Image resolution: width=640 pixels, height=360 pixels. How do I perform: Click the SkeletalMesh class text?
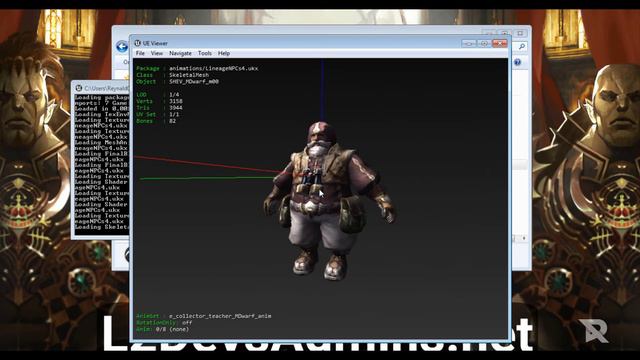tap(189, 75)
